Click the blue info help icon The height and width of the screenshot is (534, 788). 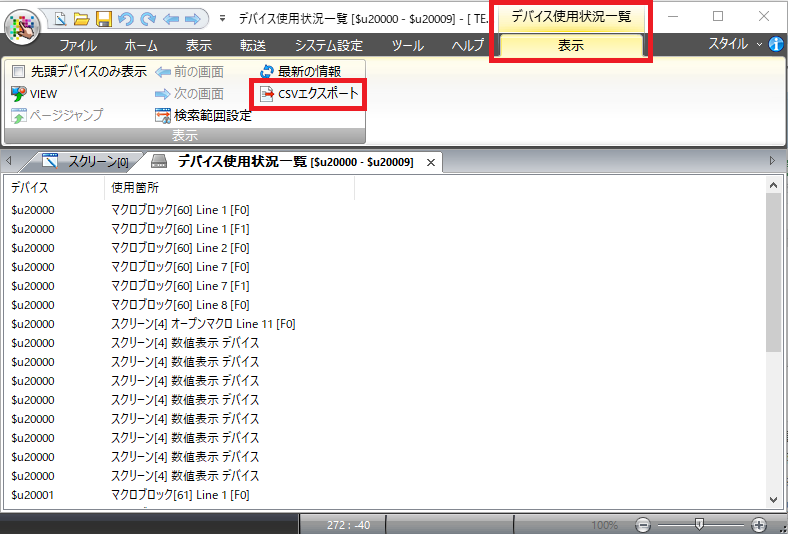[x=776, y=45]
